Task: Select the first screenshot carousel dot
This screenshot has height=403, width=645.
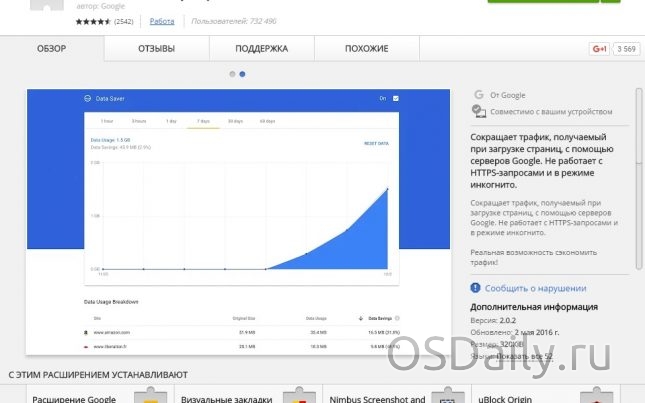Action: click(232, 74)
